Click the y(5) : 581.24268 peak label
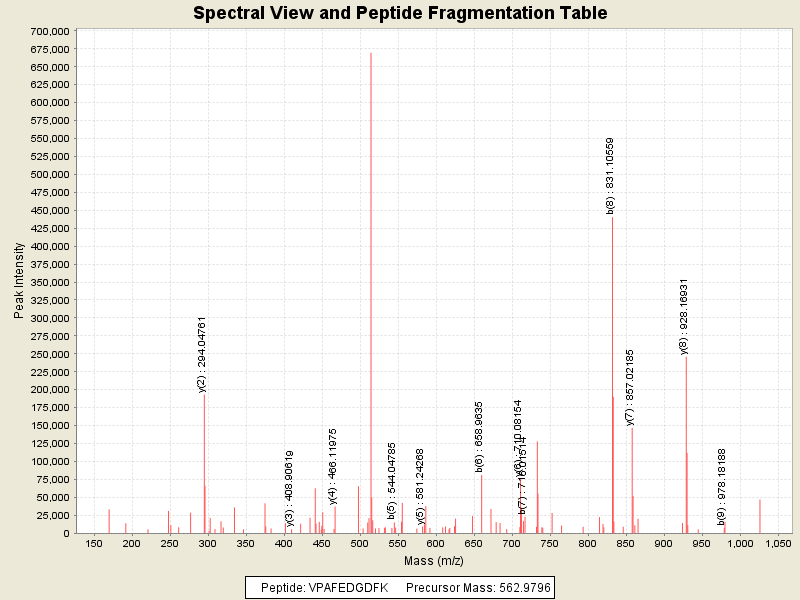The image size is (800, 600). click(421, 486)
